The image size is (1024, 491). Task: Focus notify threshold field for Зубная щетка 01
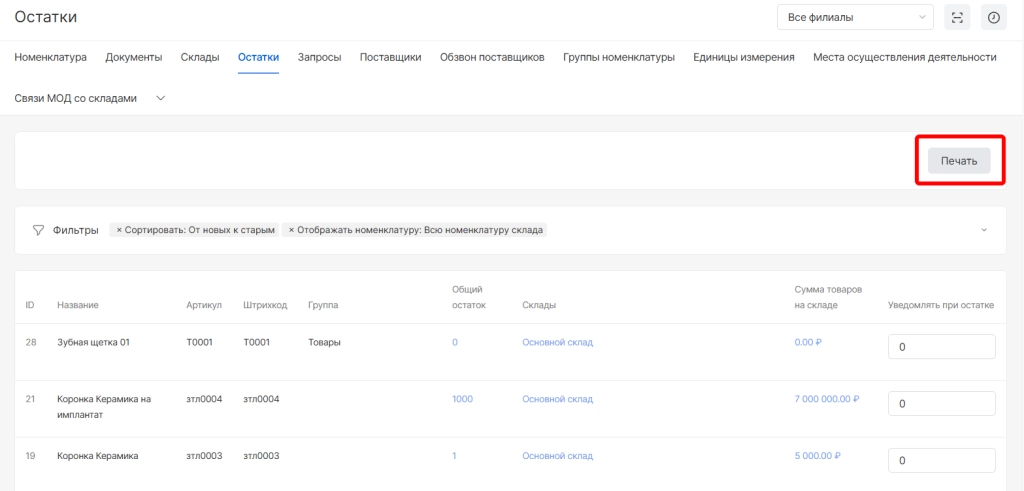click(x=941, y=347)
